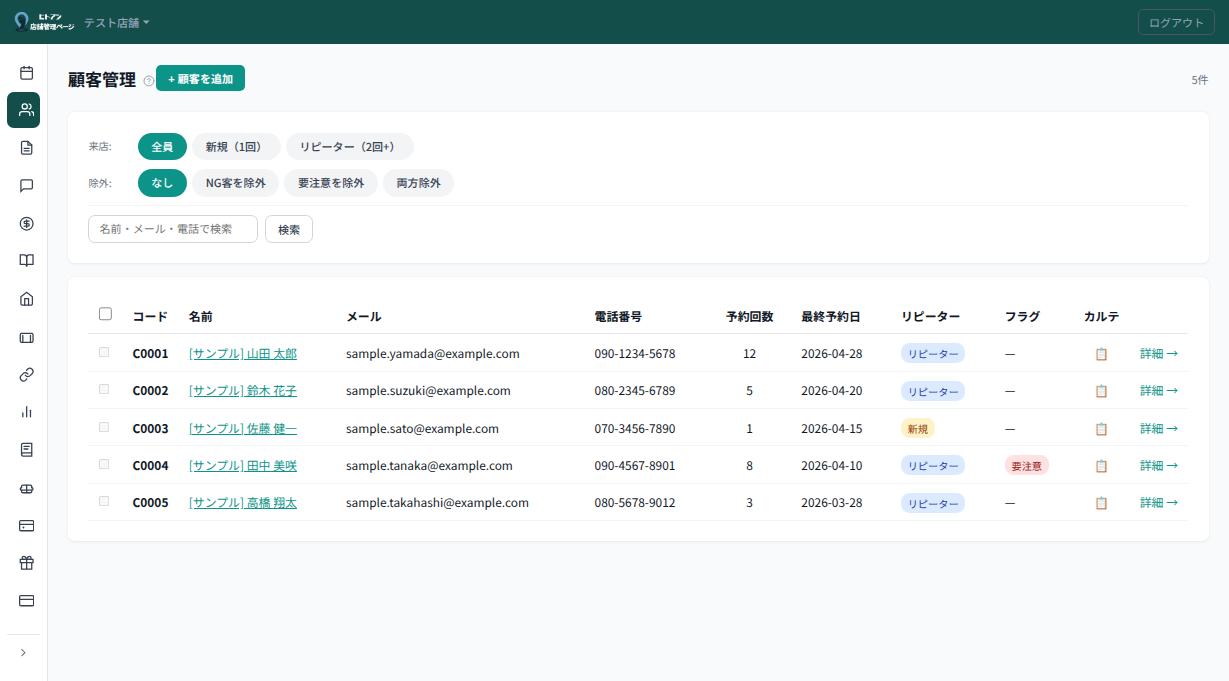Open the bottom card sidebar icon
This screenshot has height=681, width=1229.
click(x=27, y=601)
